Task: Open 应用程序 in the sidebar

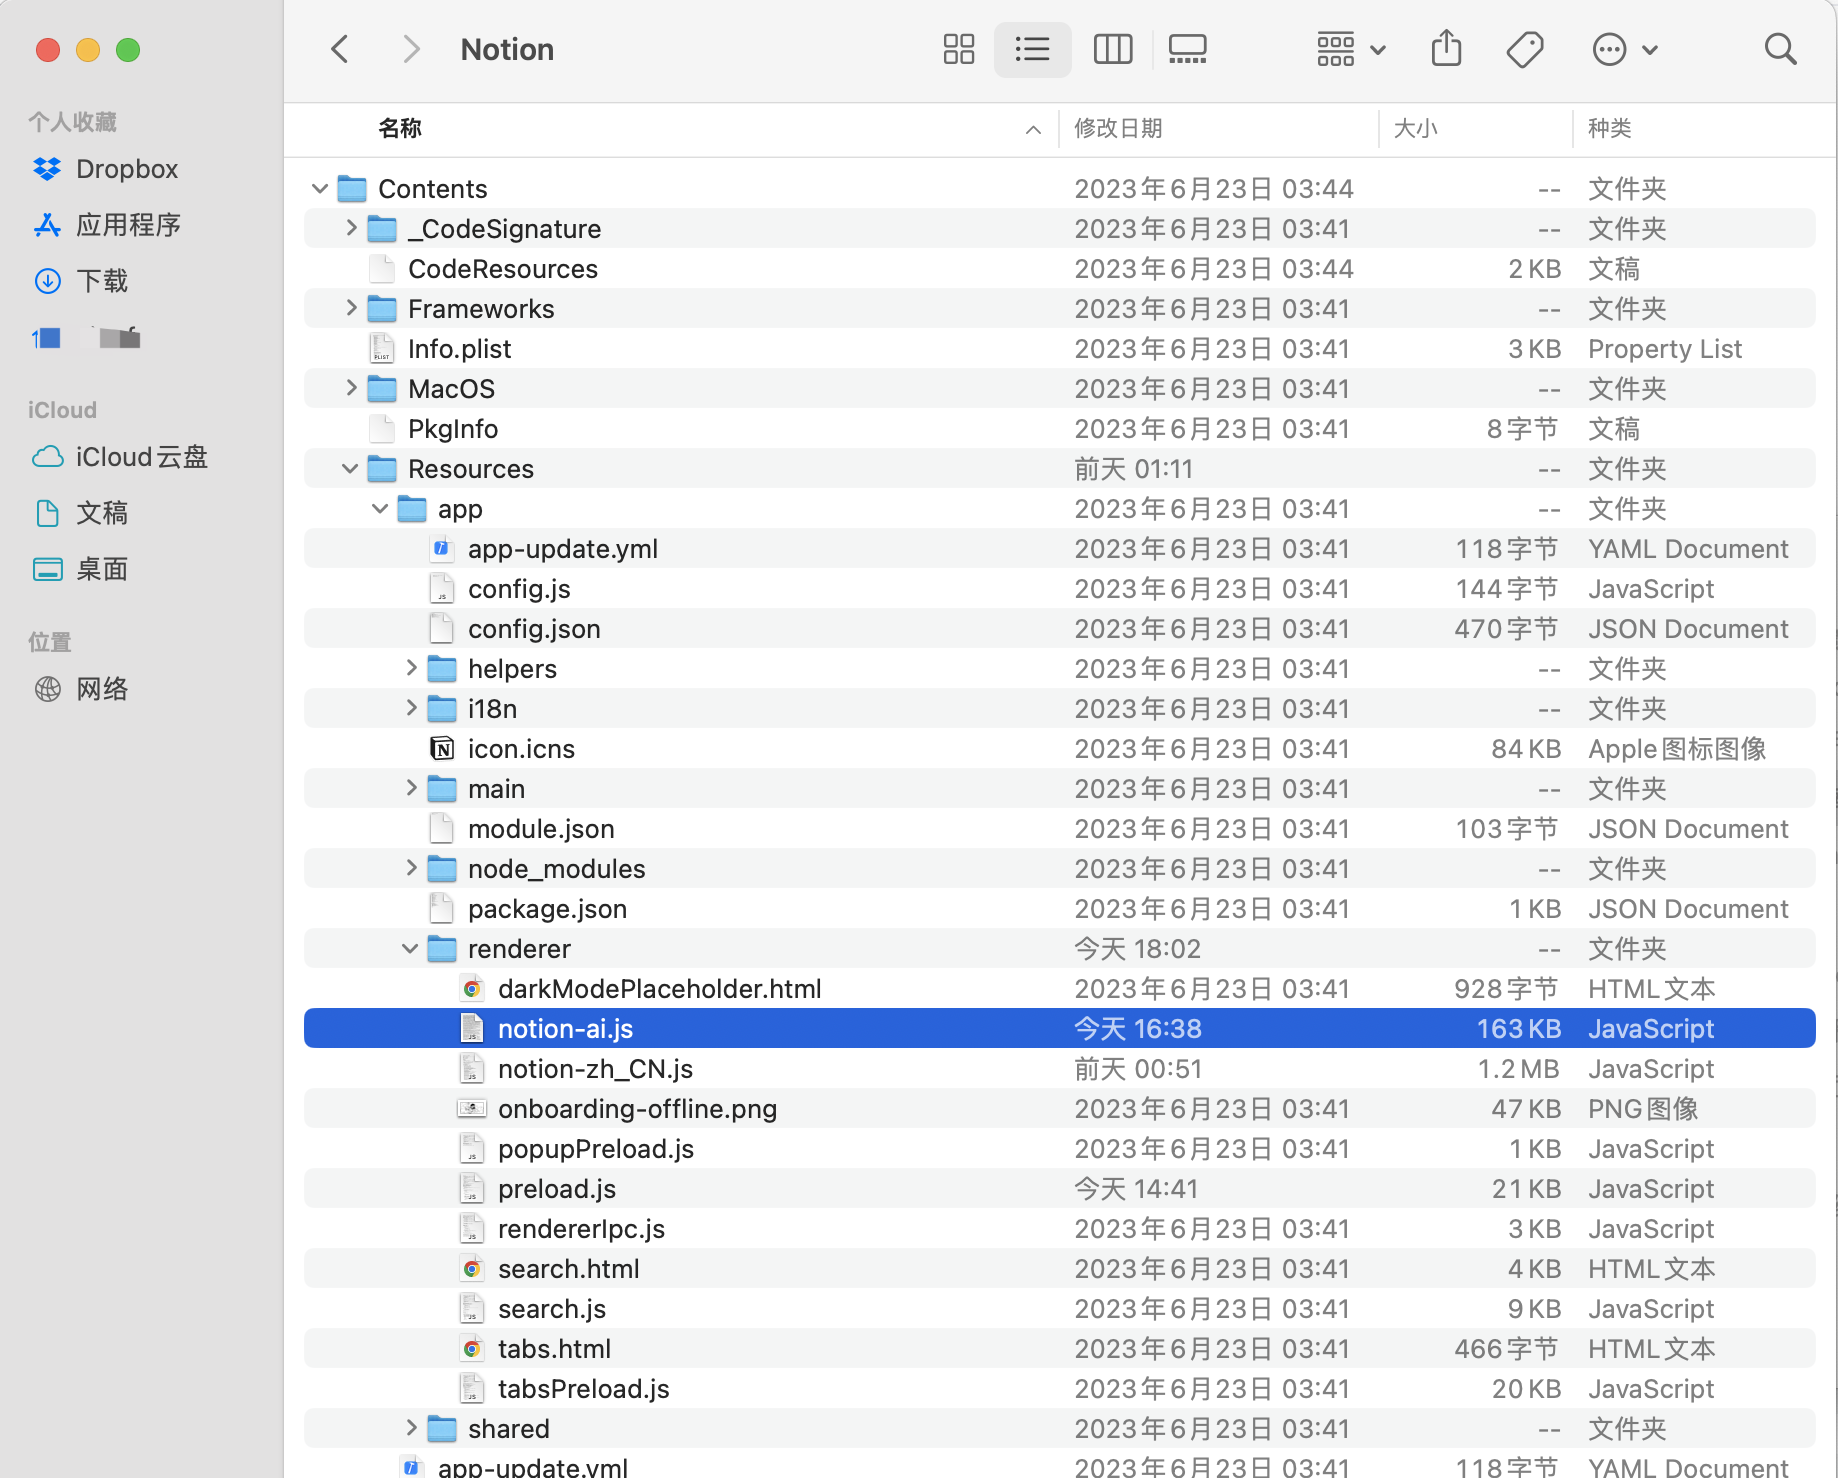Action: 106,225
